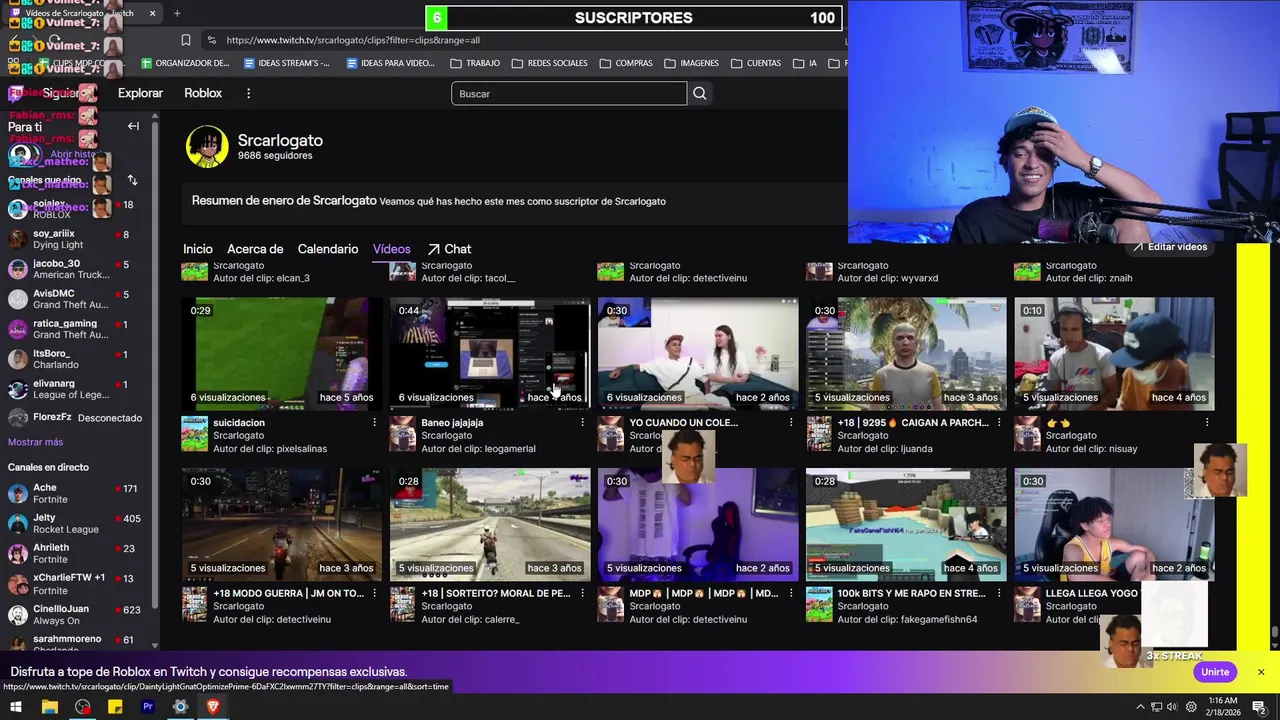The width and height of the screenshot is (1280, 720).
Task: Click the followed channels sort icon
Action: point(132,180)
